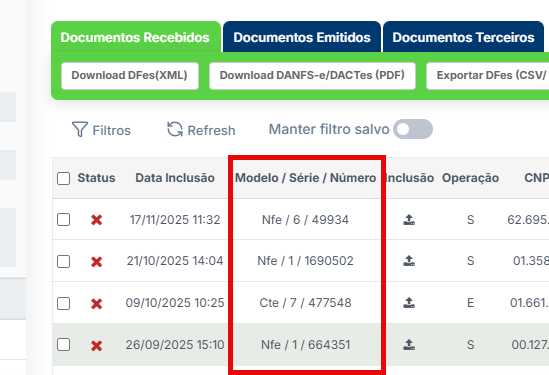Open the Filtros funnel icon

(79, 130)
